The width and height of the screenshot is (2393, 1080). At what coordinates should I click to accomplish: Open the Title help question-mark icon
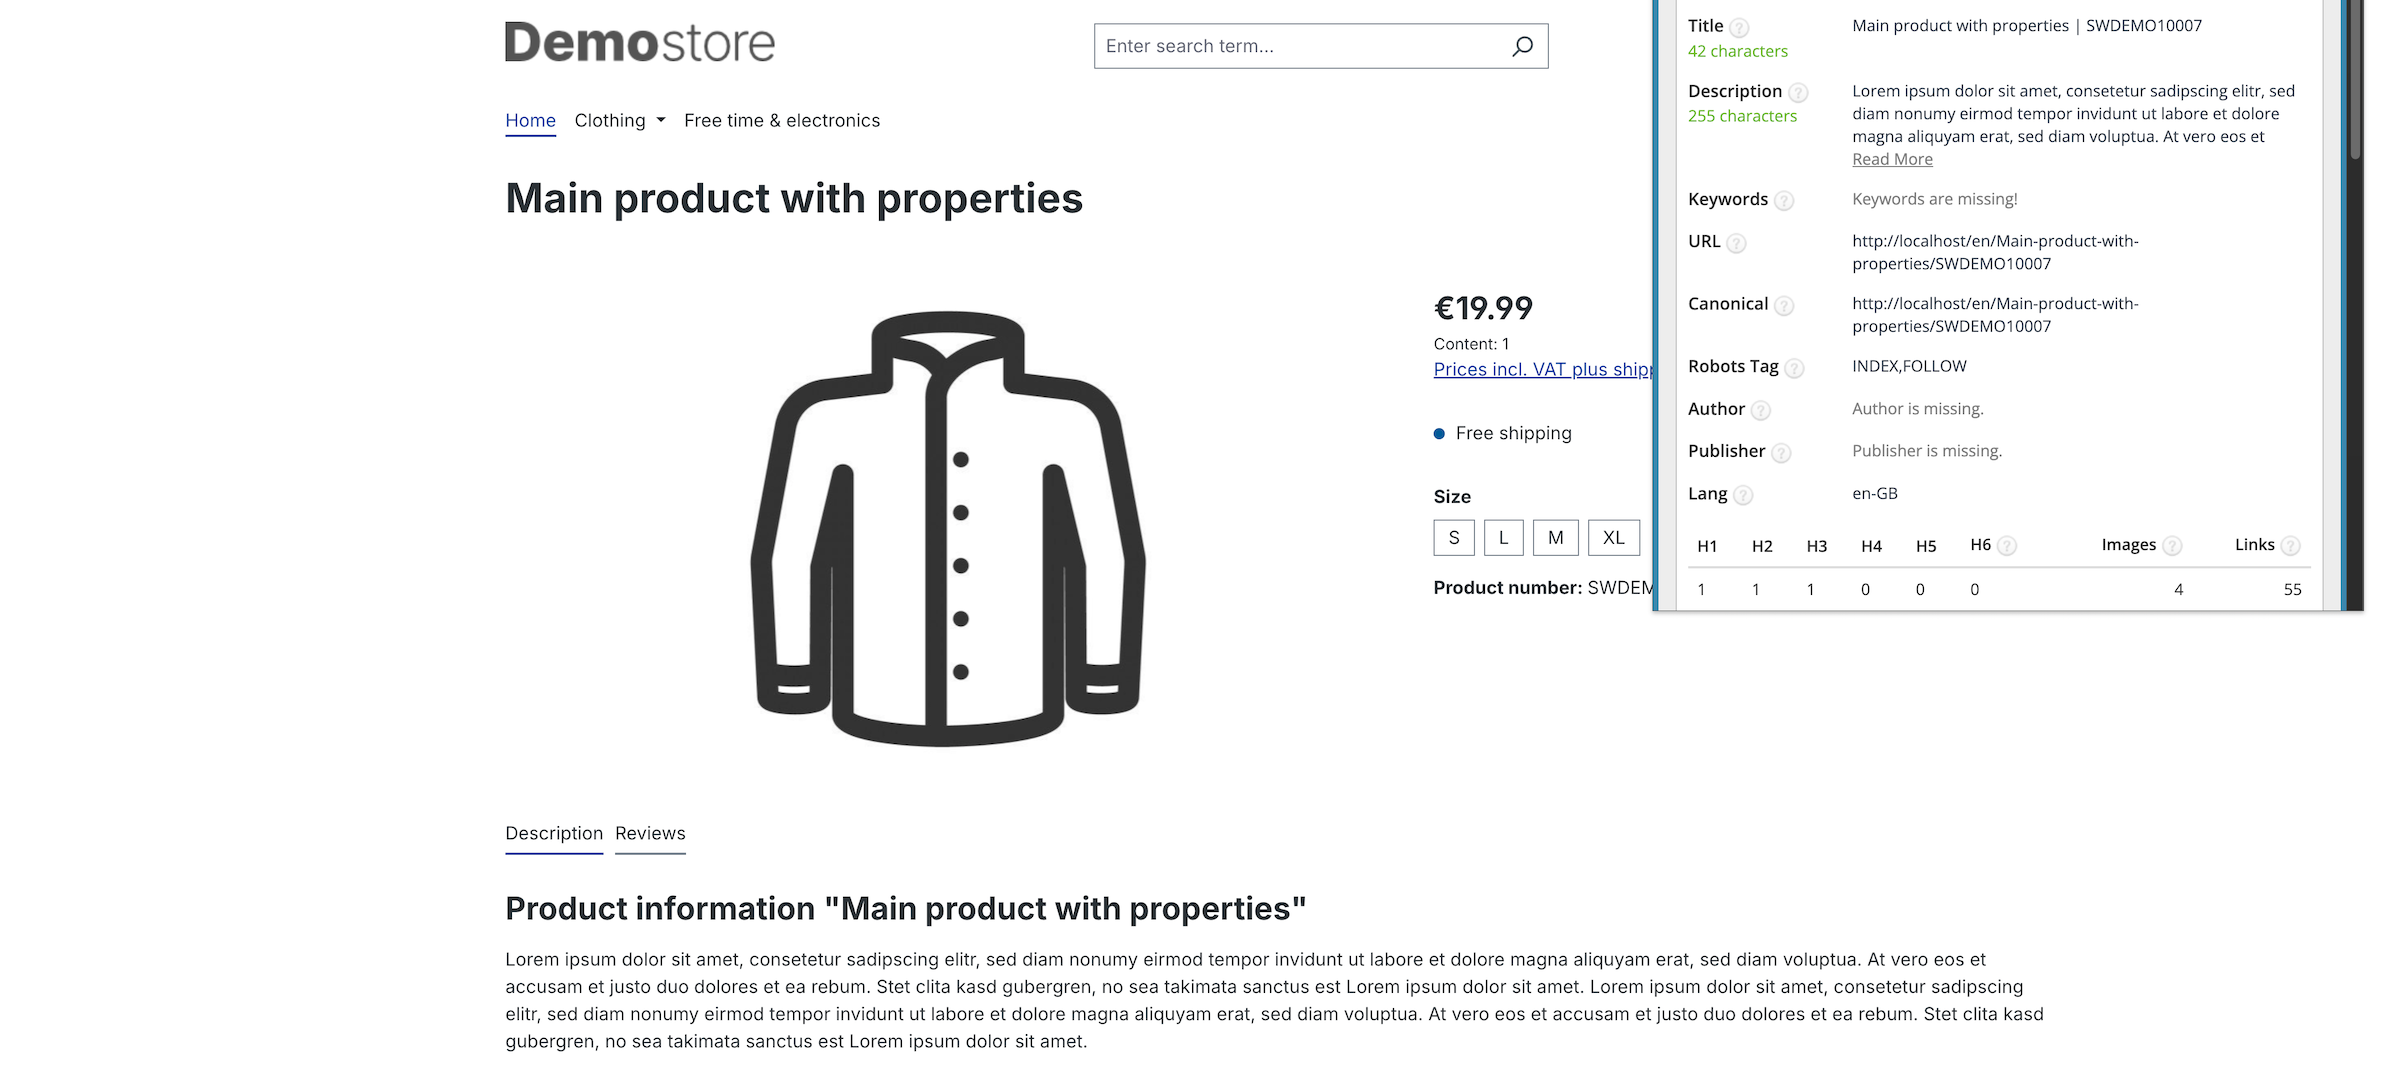1739,28
